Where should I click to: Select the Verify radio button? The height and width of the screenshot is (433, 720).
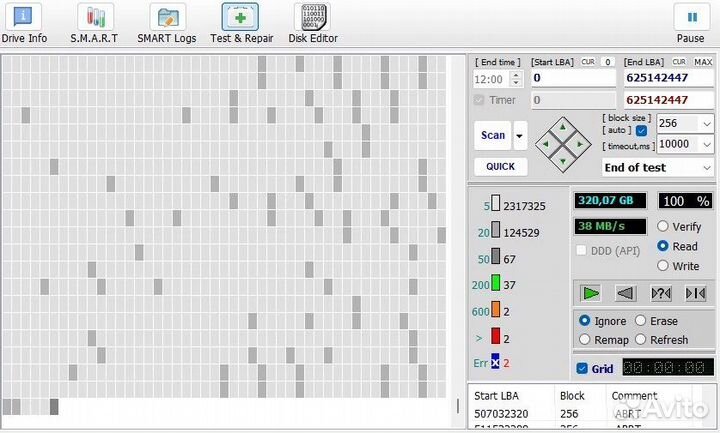pos(663,226)
